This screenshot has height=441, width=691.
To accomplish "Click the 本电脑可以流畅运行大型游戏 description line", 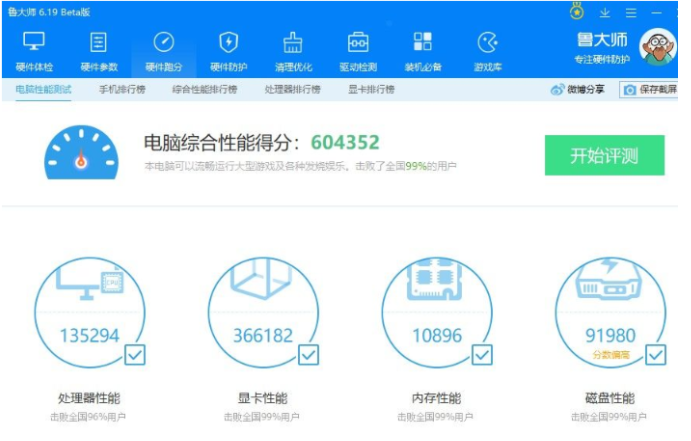I will 300,166.
